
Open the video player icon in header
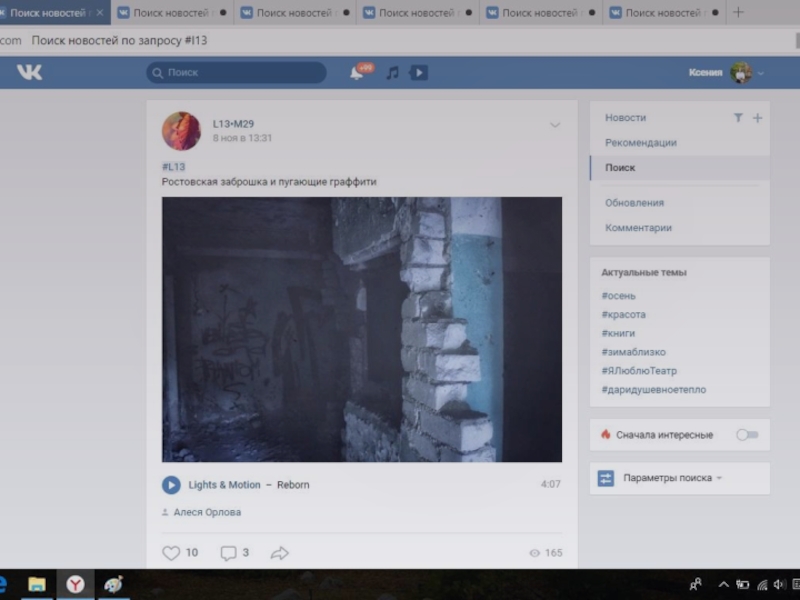pyautogui.click(x=419, y=73)
